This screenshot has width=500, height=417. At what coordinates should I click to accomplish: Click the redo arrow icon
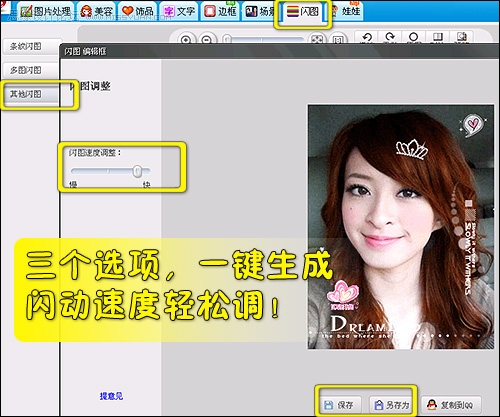click(x=390, y=37)
